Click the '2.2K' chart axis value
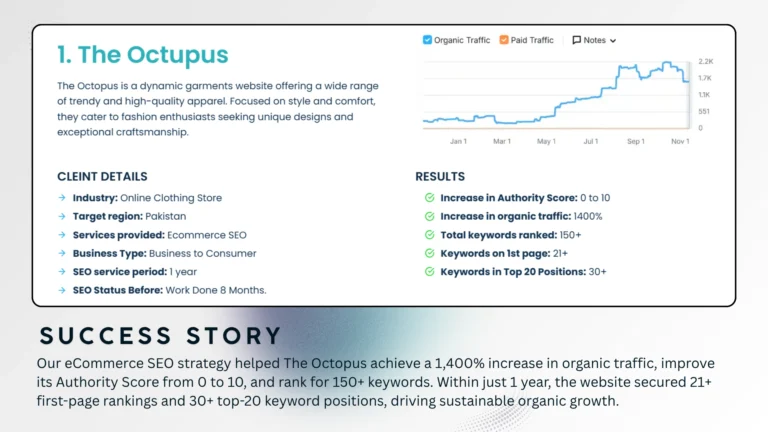The image size is (768, 432). [706, 61]
